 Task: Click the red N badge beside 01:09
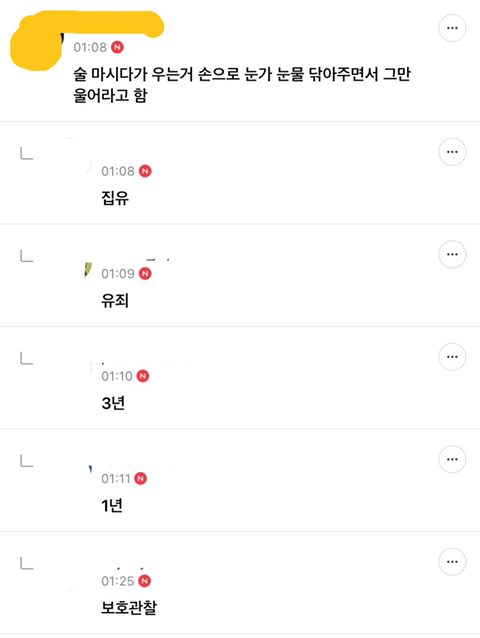click(x=145, y=274)
